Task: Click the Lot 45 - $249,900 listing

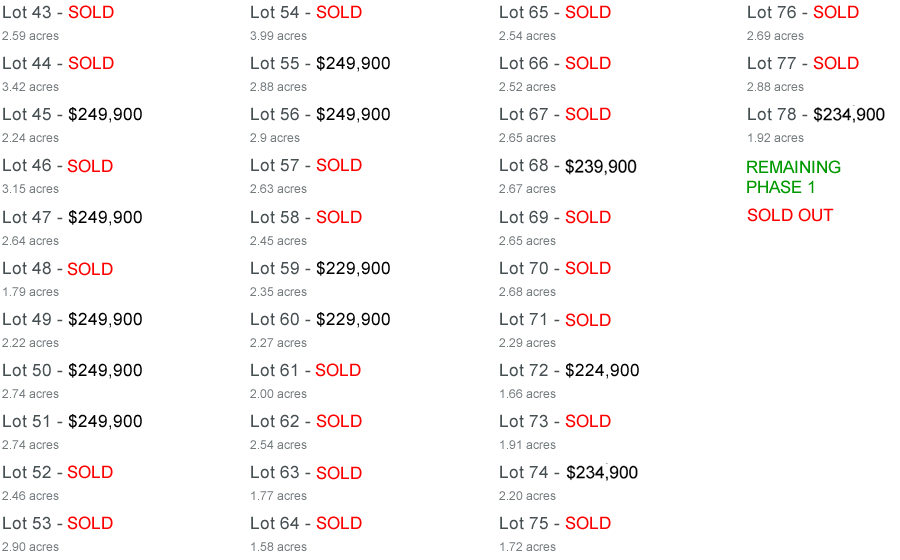Action: tap(72, 115)
